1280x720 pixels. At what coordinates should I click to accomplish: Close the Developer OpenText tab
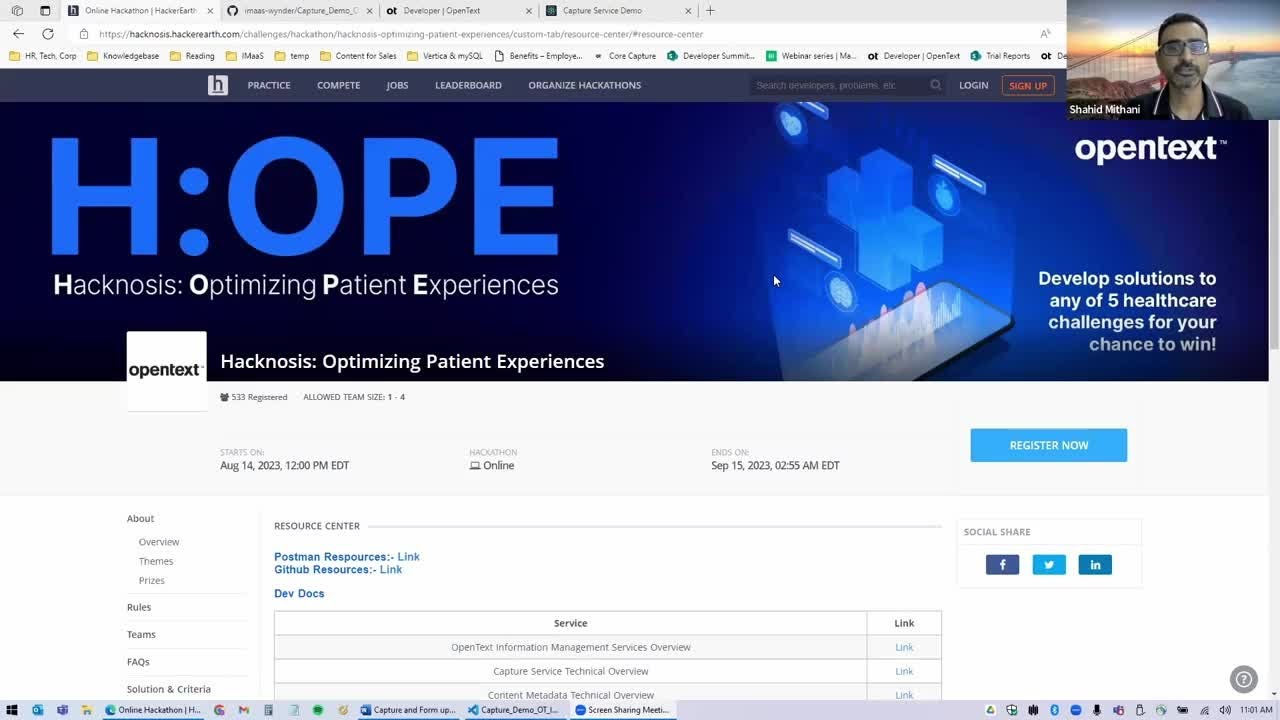click(x=528, y=10)
